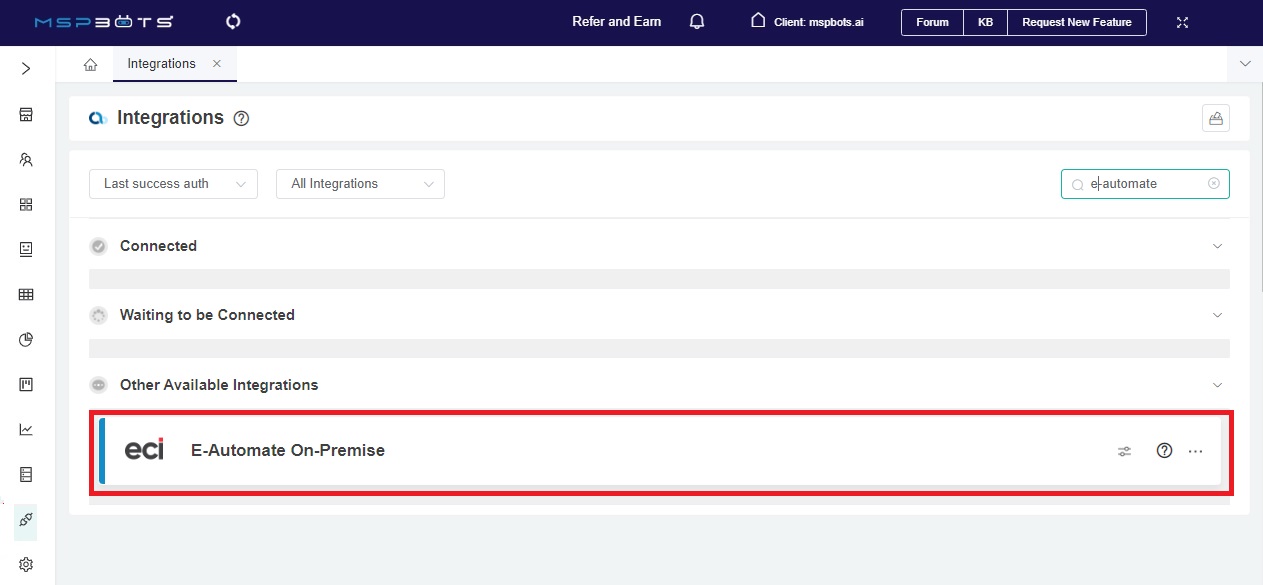Viewport: 1263px width, 585px height.
Task: Expand the left sidebar navigation arrow
Action: [x=26, y=68]
